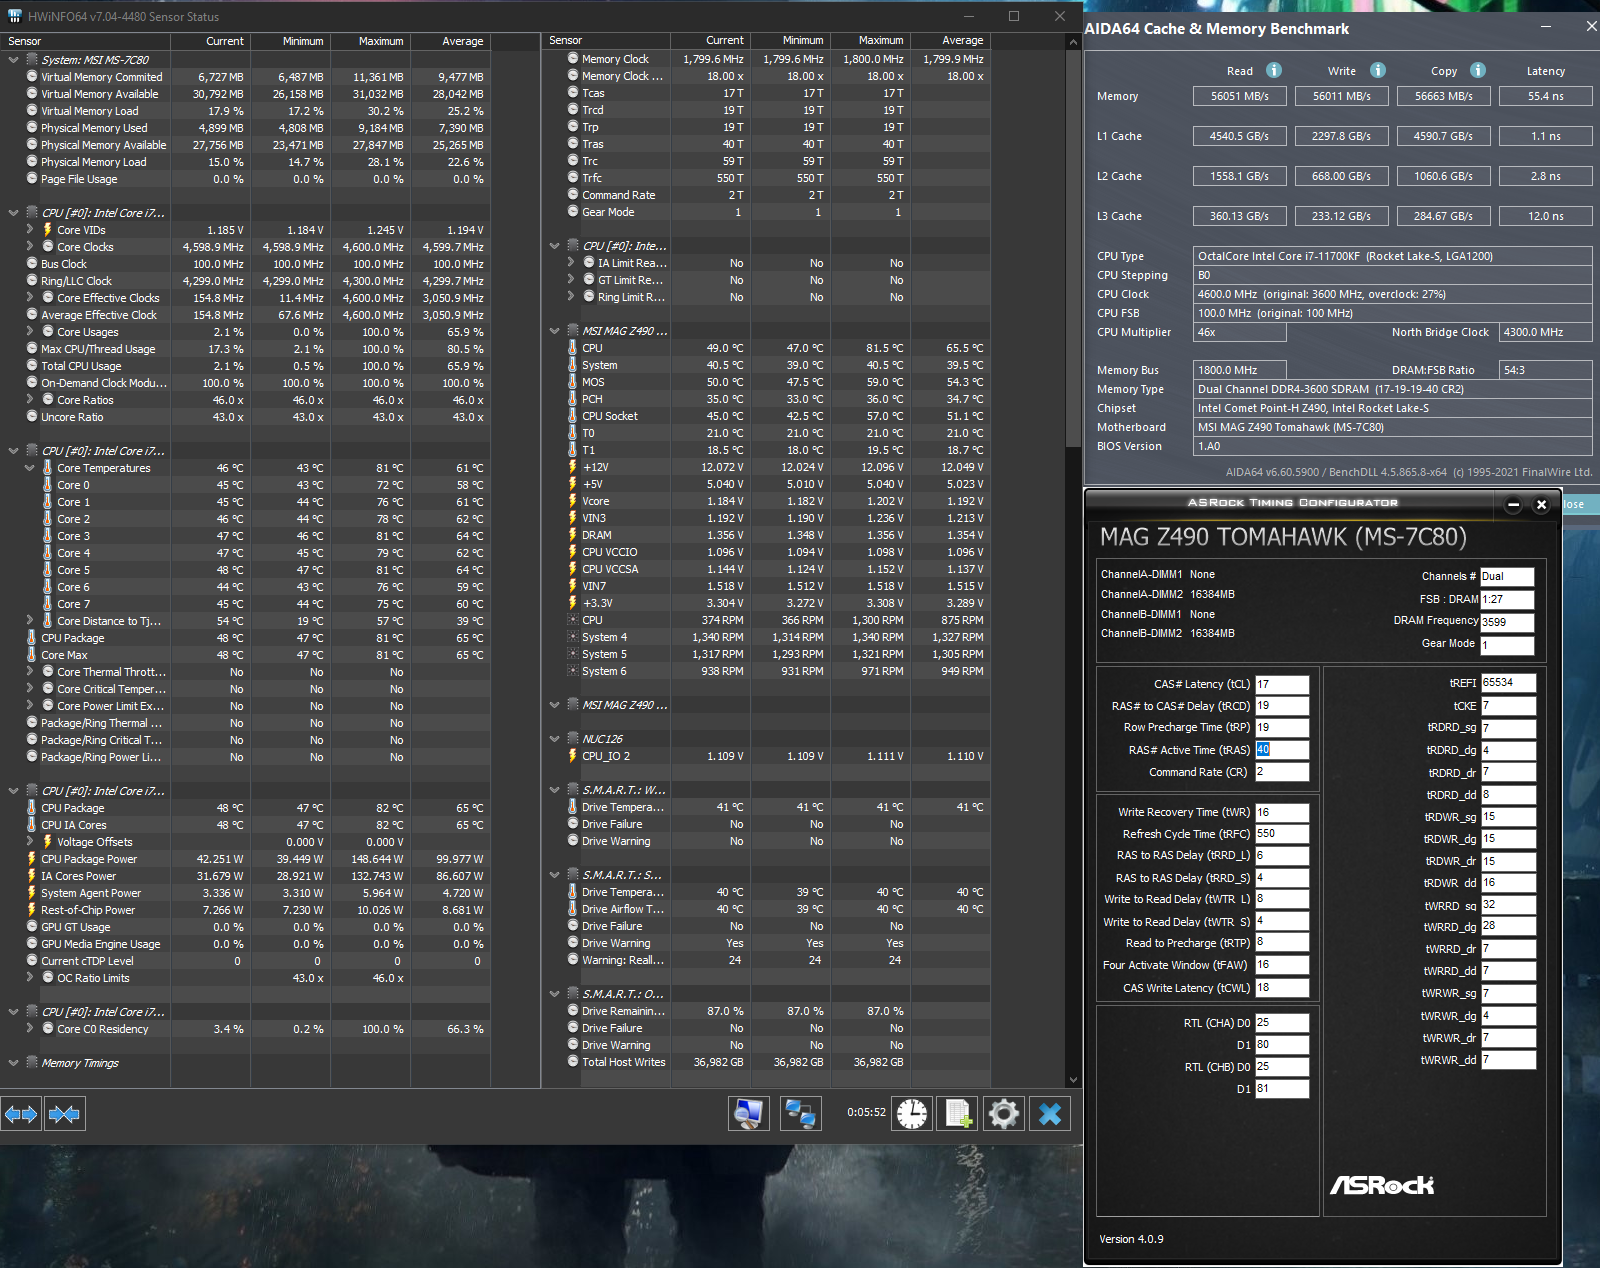Viewport: 1600px width, 1268px height.
Task: Click the Maximum column header in left panel
Action: pyautogui.click(x=380, y=41)
